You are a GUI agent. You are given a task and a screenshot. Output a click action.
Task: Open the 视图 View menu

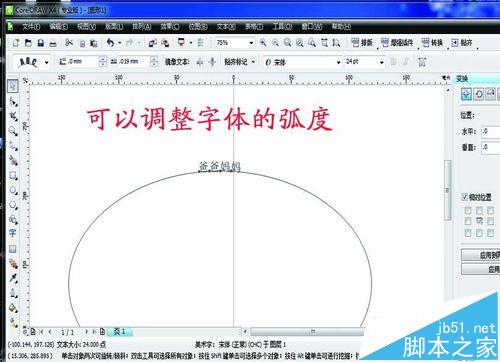click(x=86, y=26)
